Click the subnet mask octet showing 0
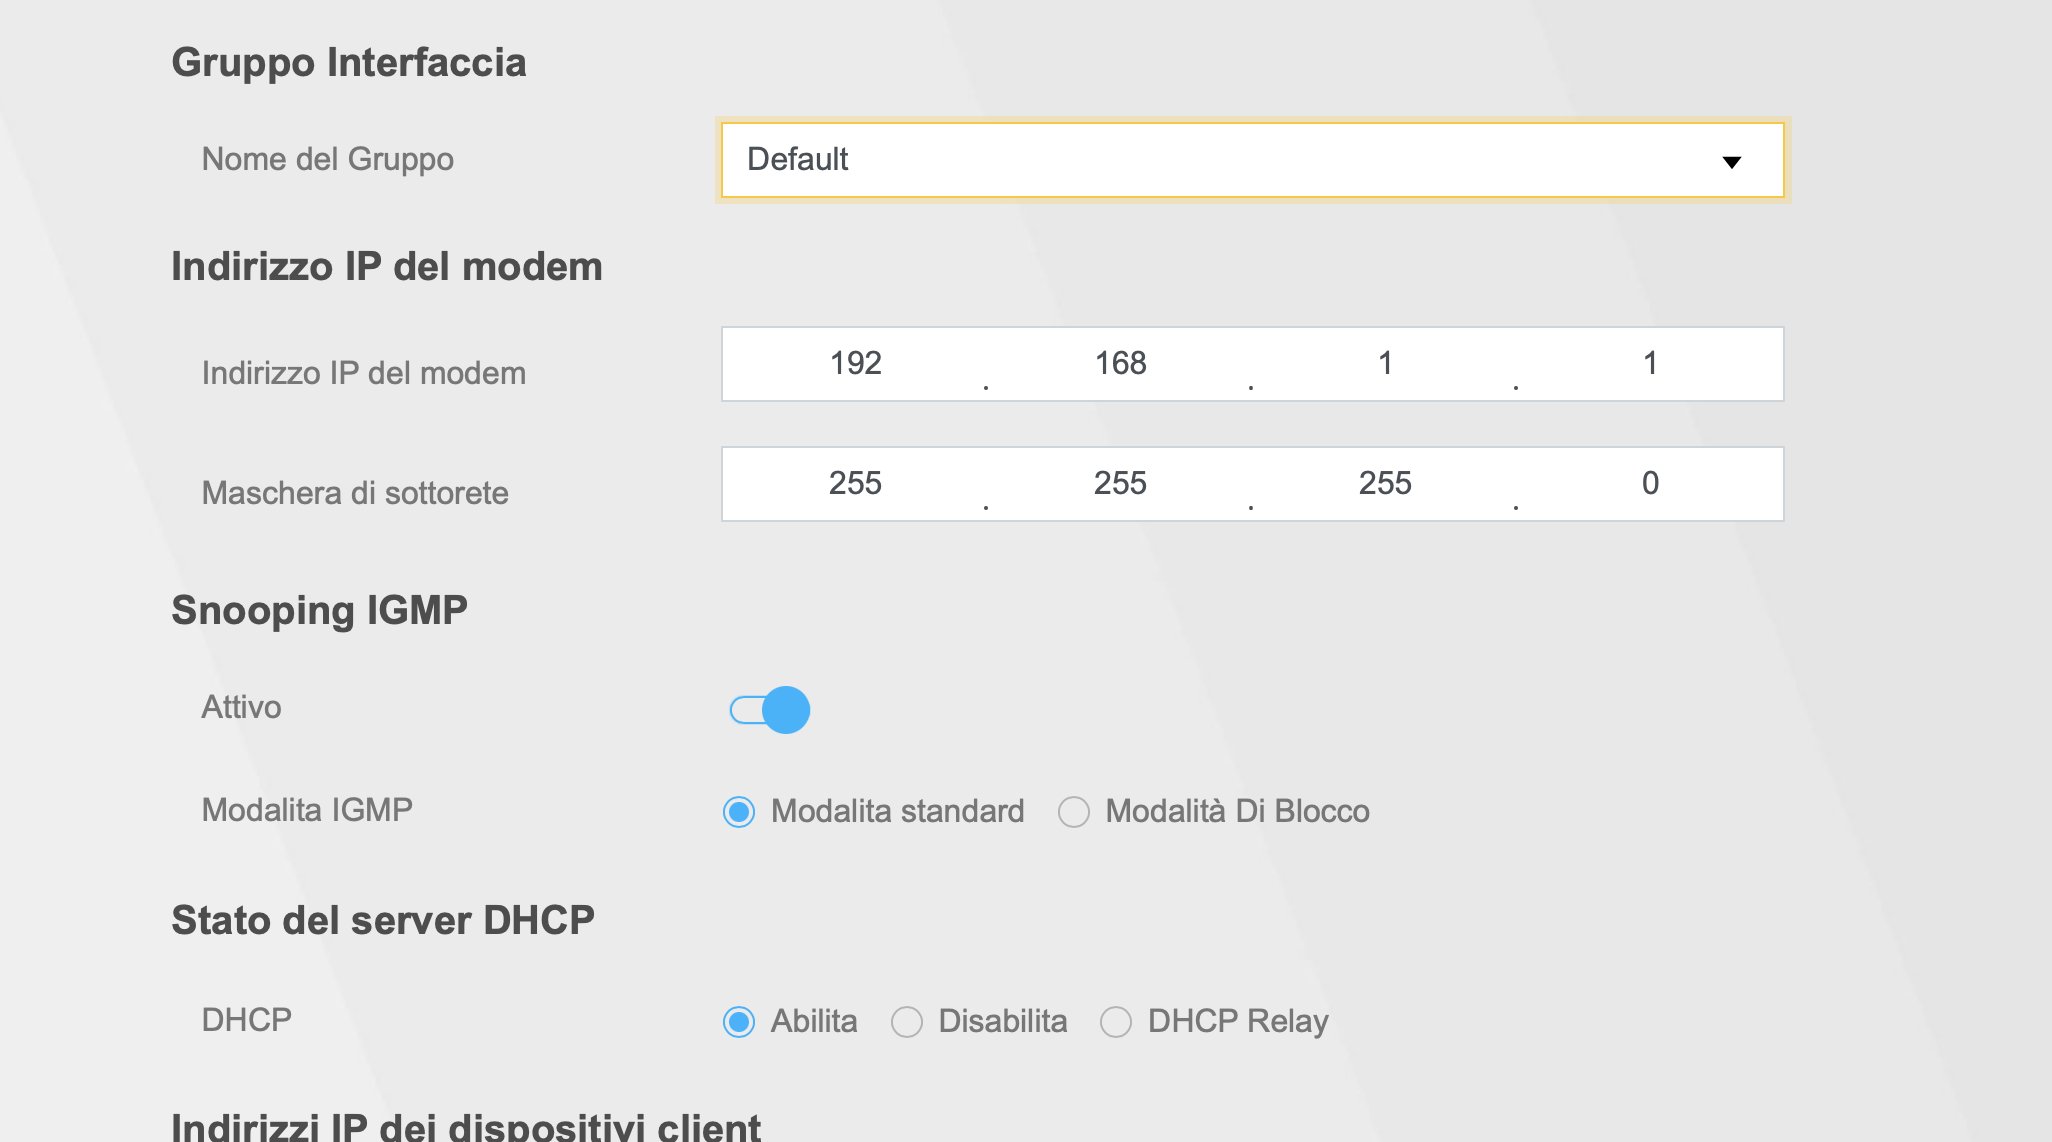 [1650, 484]
